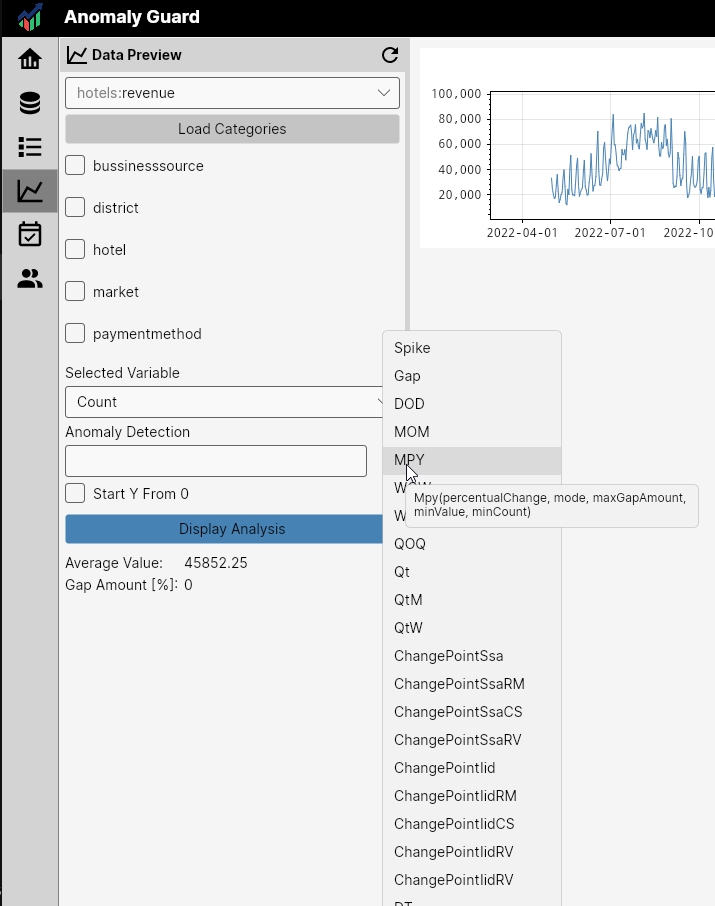Image resolution: width=715 pixels, height=906 pixels.
Task: Focus the Anomaly Detection input field
Action: 216,461
